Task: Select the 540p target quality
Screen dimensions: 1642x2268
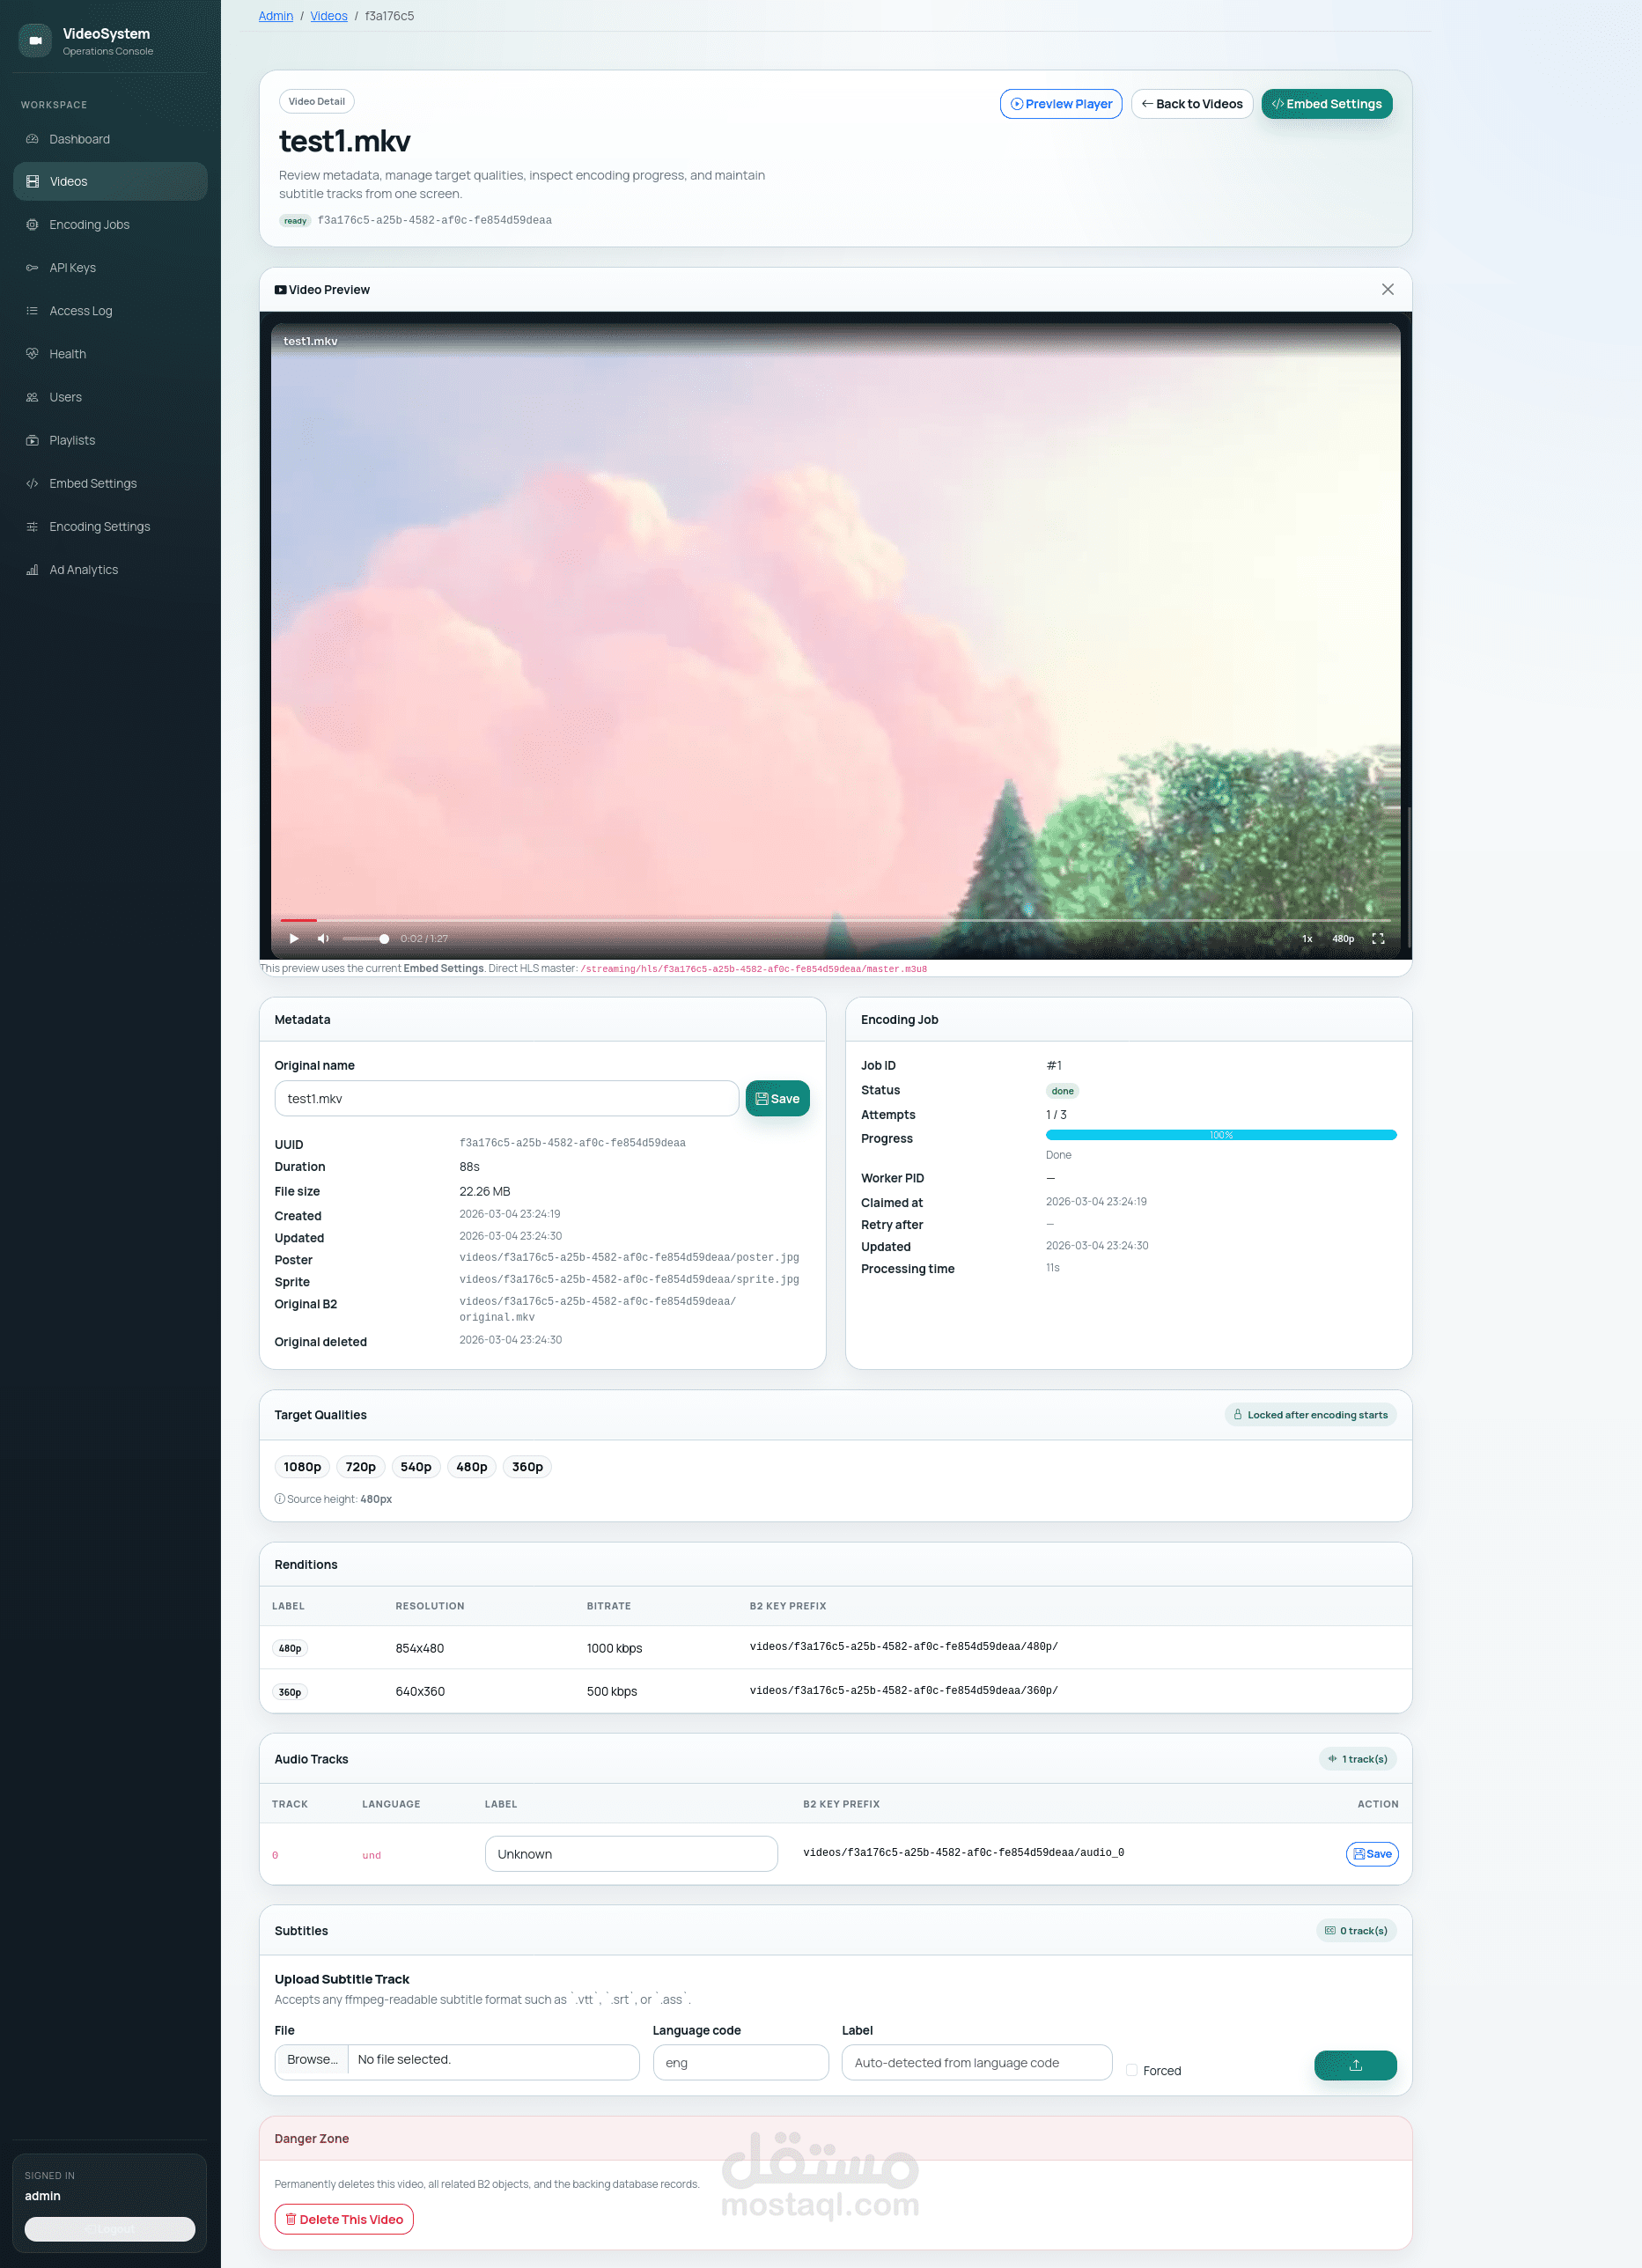Action: pyautogui.click(x=416, y=1467)
